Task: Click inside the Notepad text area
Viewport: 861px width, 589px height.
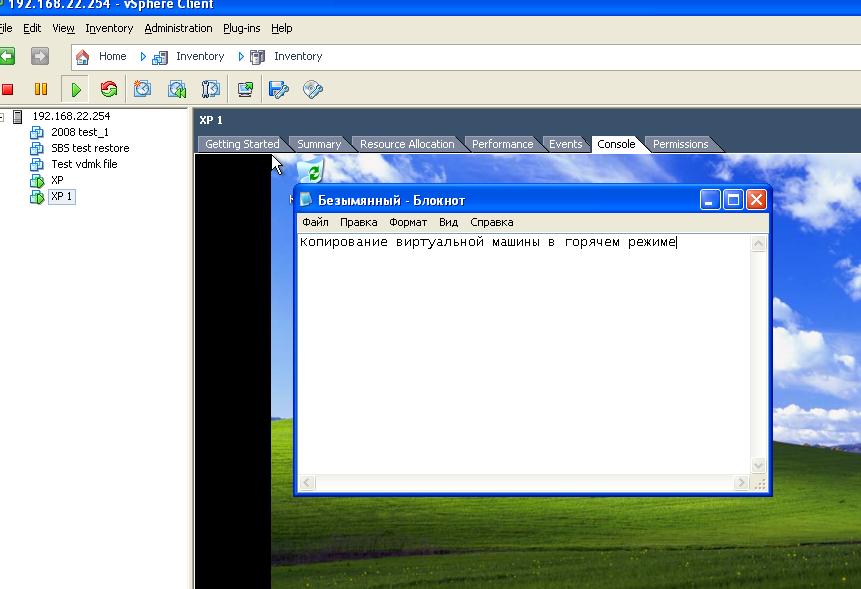Action: tap(524, 355)
